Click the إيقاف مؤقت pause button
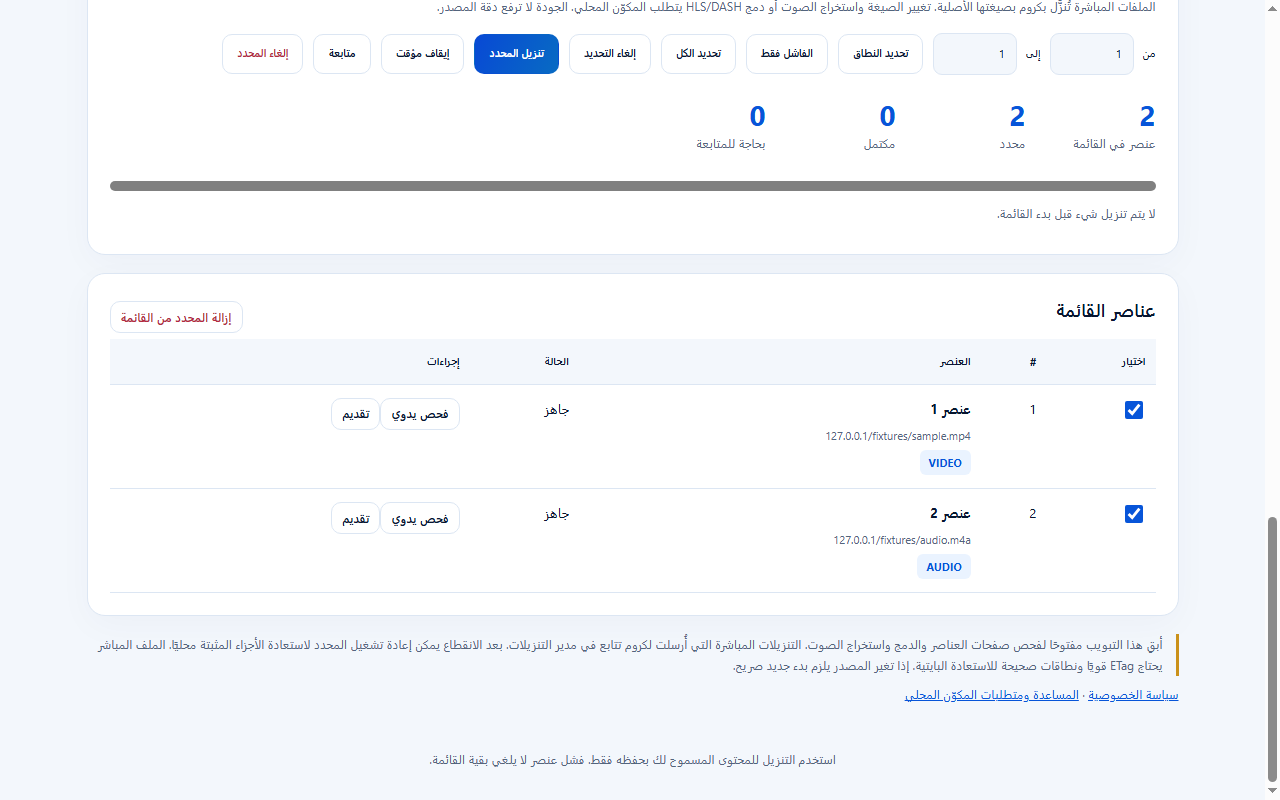1280x800 pixels. 423,54
